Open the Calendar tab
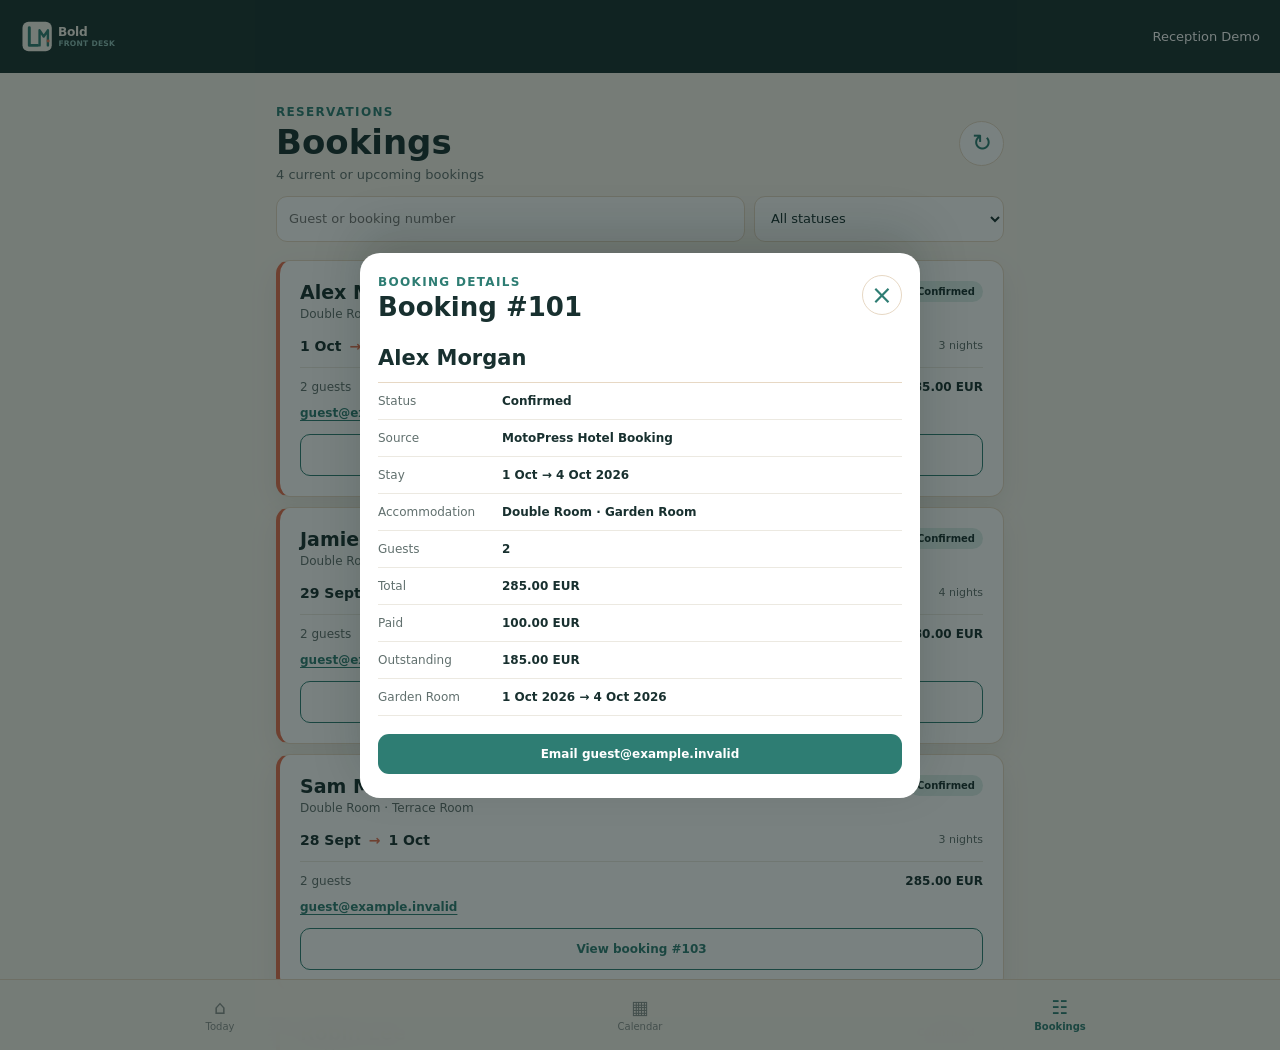The height and width of the screenshot is (1050, 1280). click(640, 1015)
